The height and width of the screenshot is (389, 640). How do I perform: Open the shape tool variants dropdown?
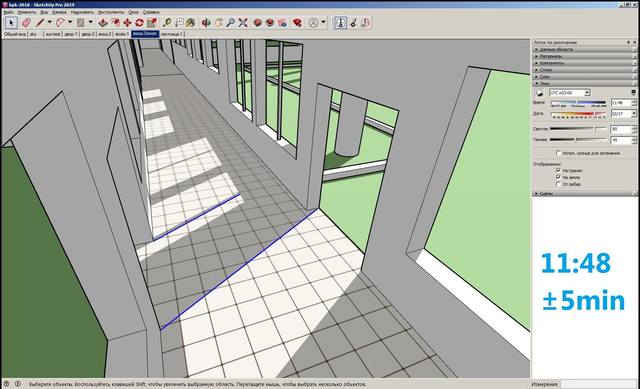[91, 23]
